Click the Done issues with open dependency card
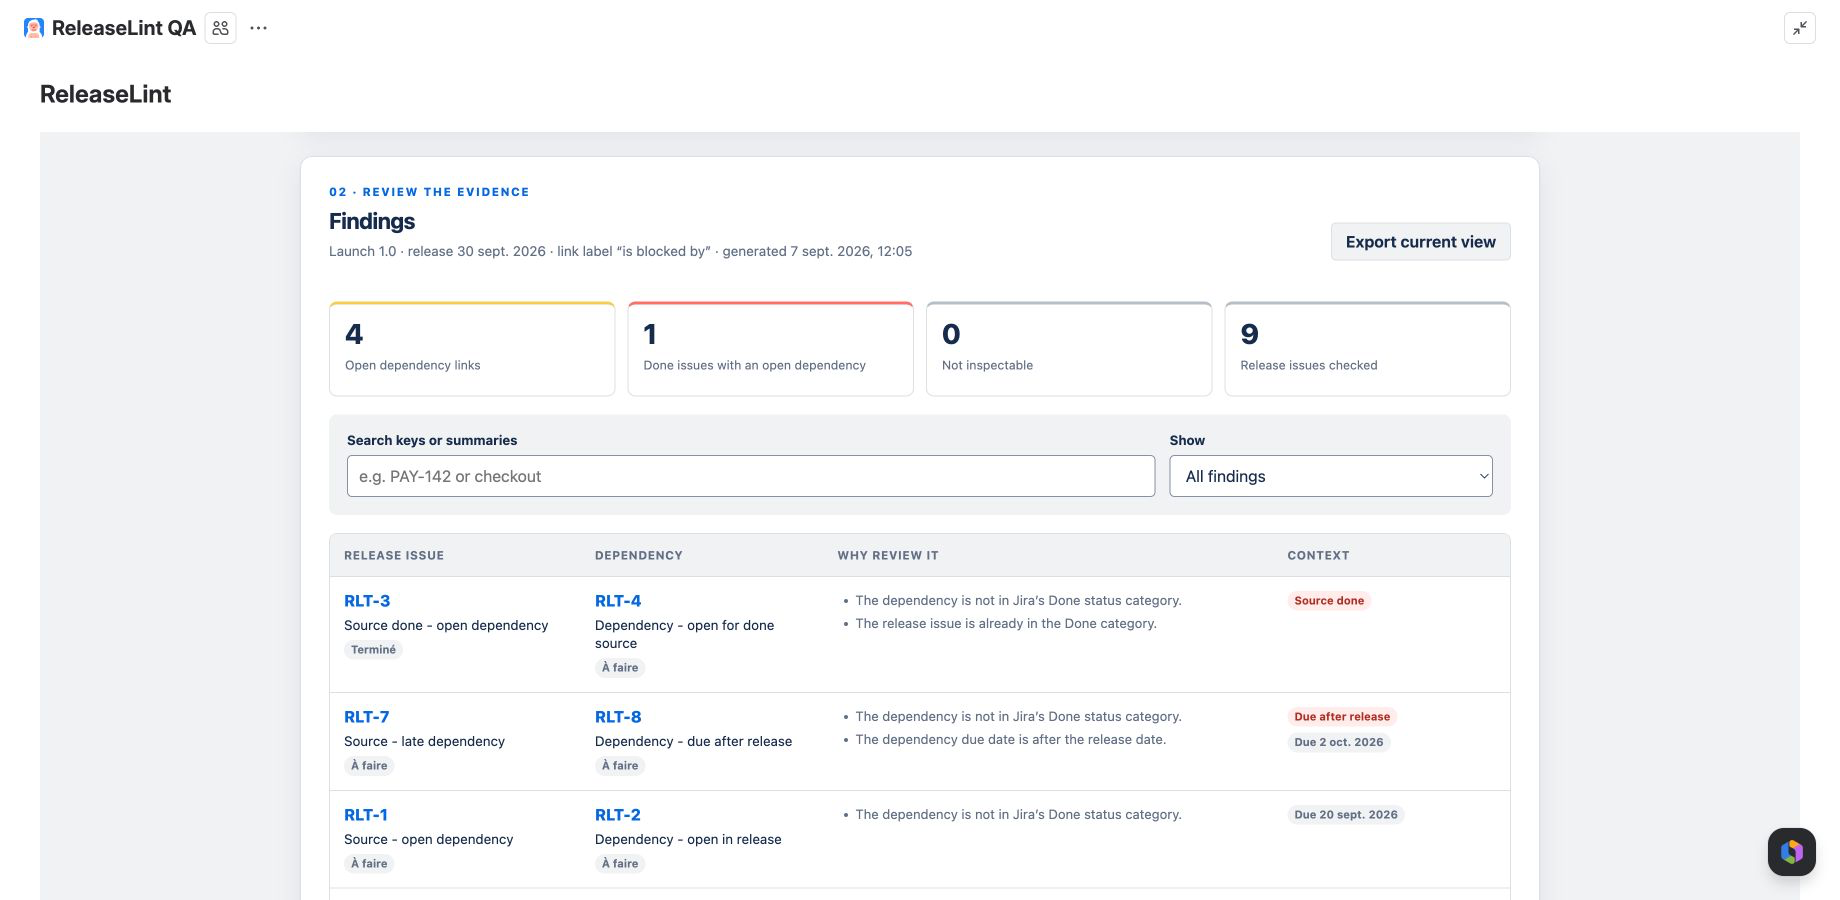Image resolution: width=1840 pixels, height=900 pixels. point(770,349)
